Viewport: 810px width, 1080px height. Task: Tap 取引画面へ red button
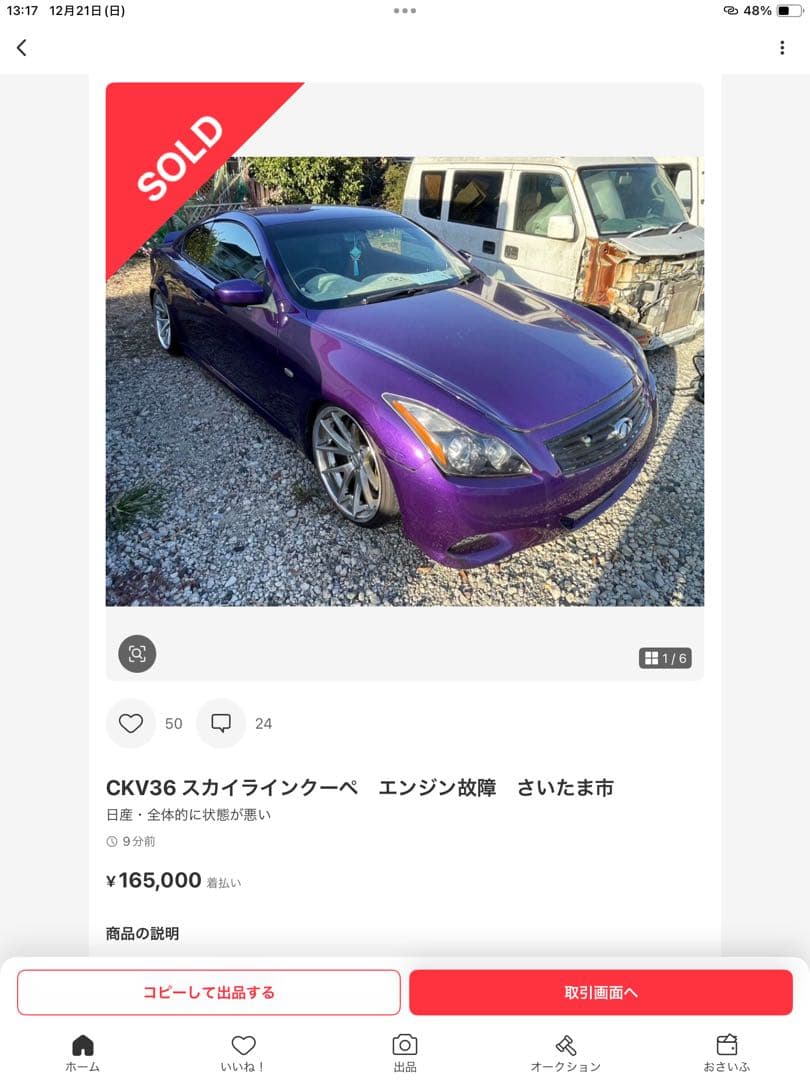click(x=601, y=993)
